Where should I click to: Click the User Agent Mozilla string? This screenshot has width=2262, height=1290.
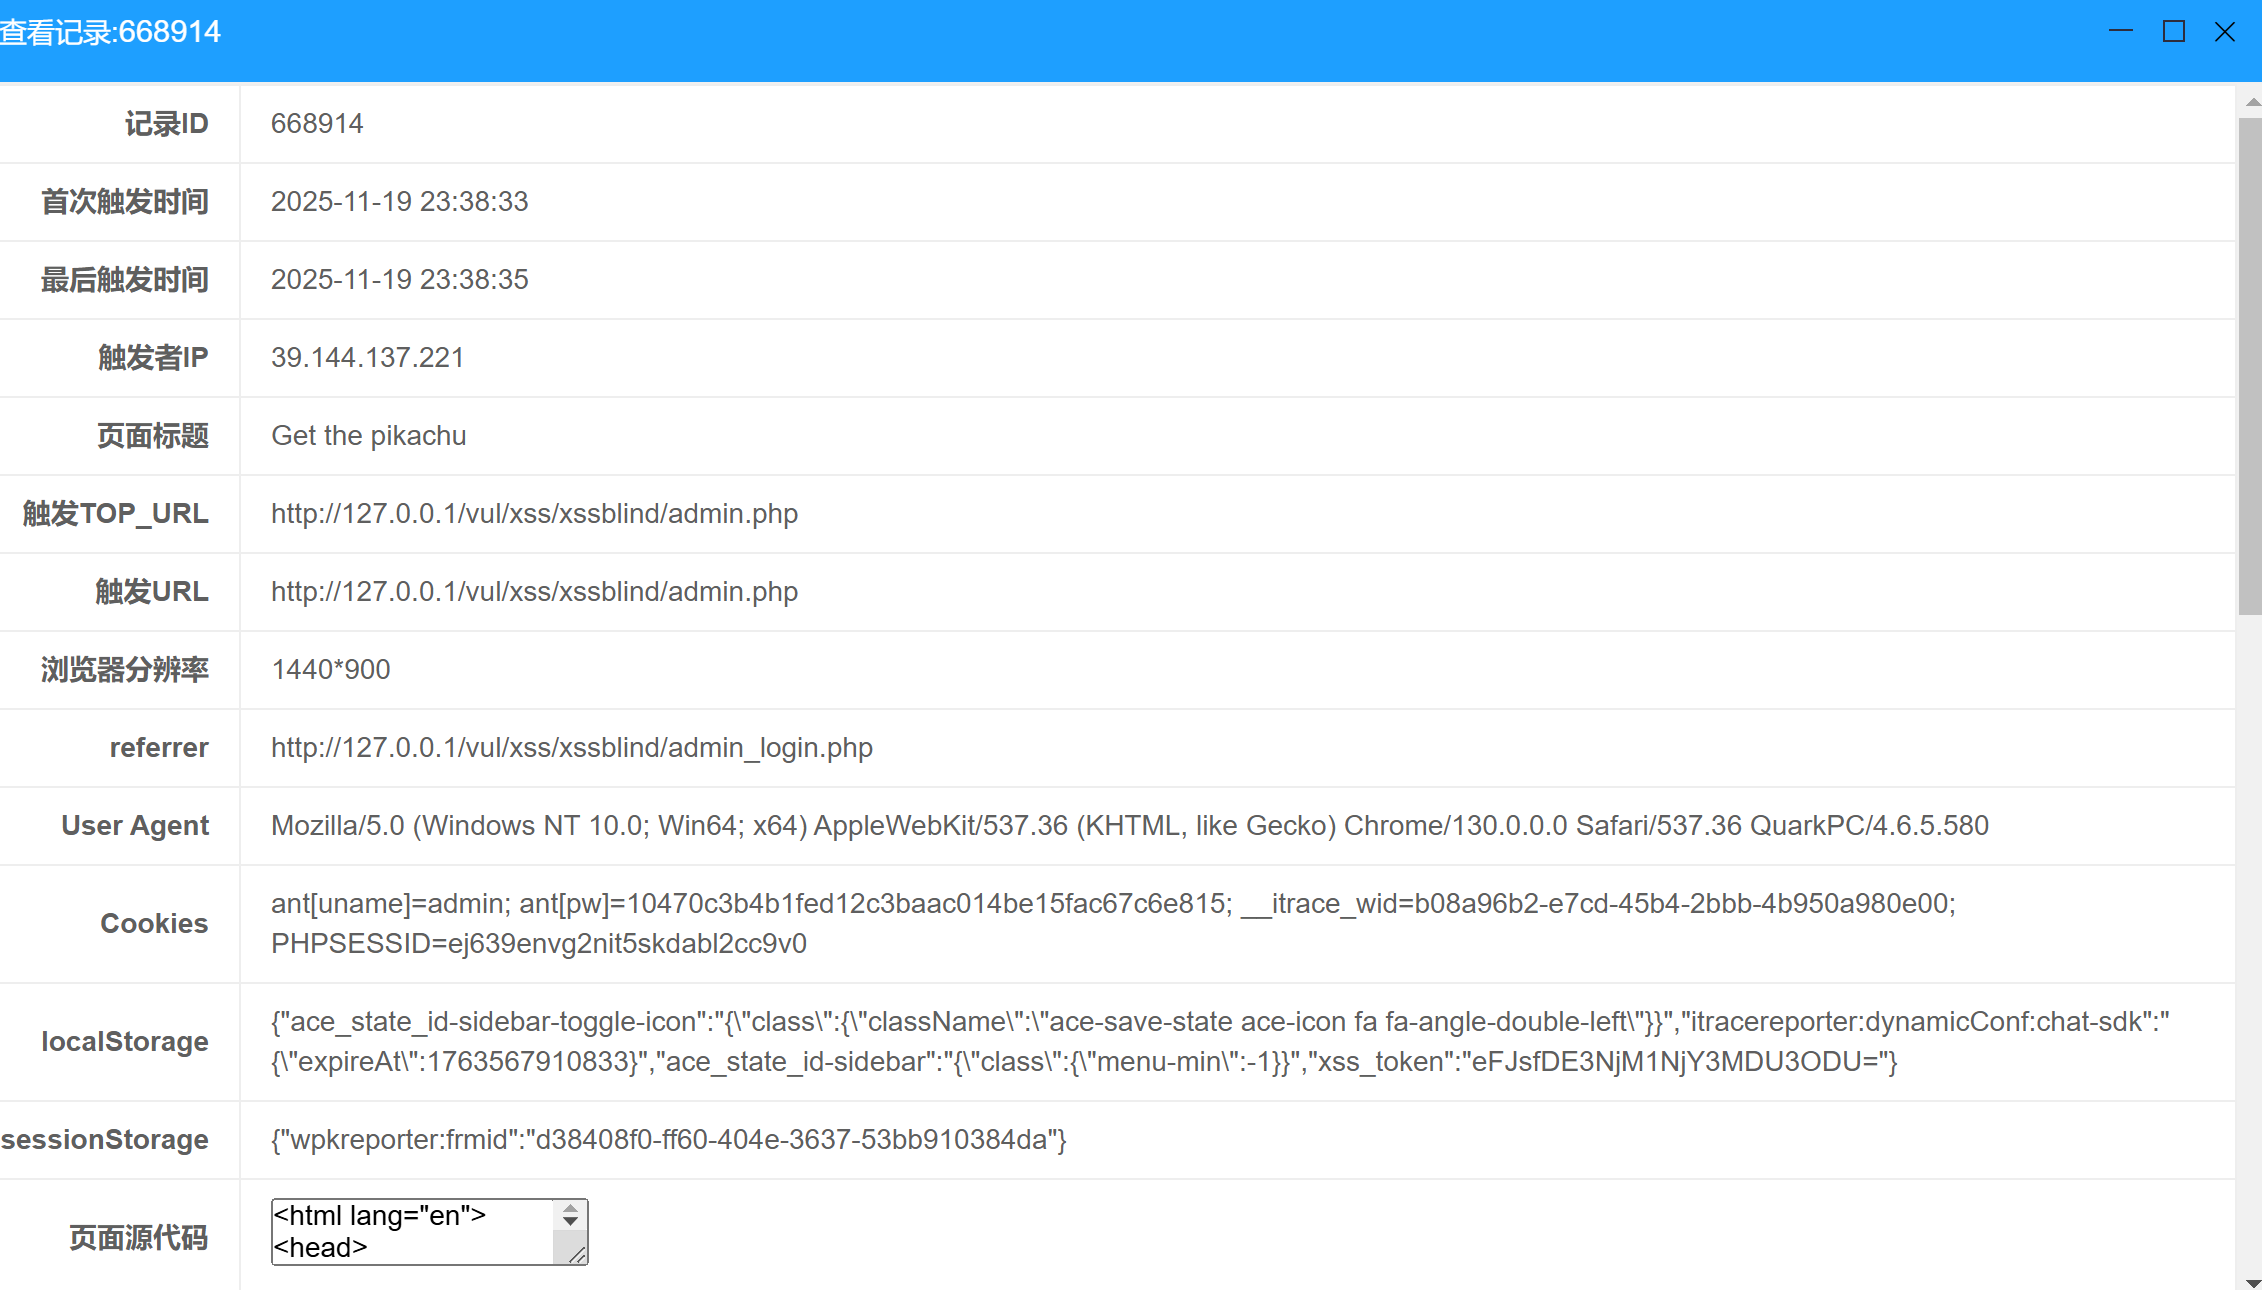pyautogui.click(x=1129, y=826)
